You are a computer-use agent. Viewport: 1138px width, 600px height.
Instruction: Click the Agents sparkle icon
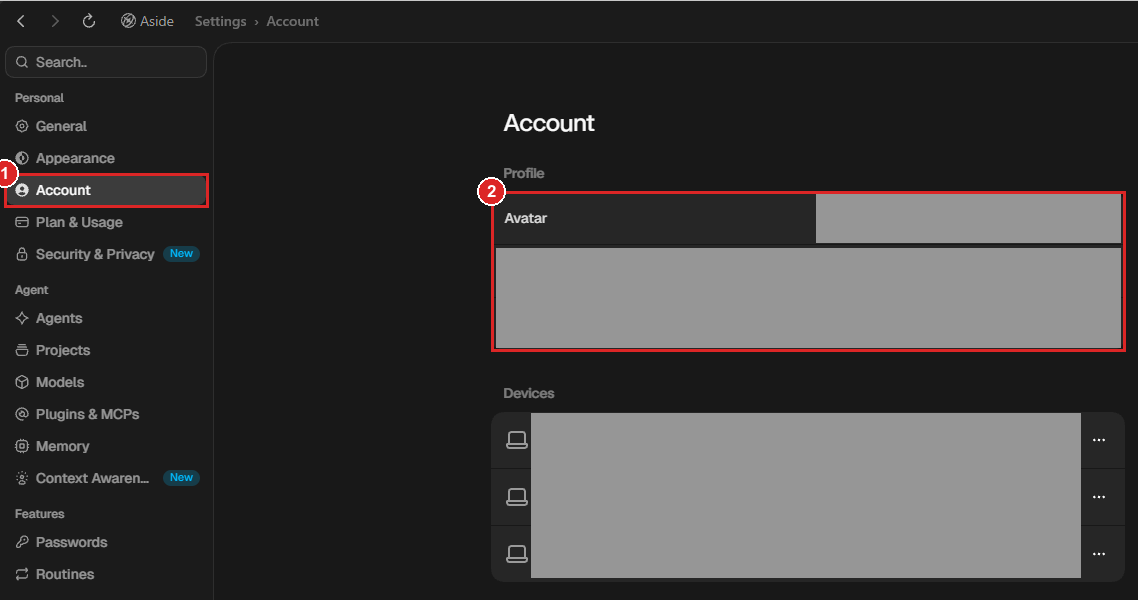(22, 319)
